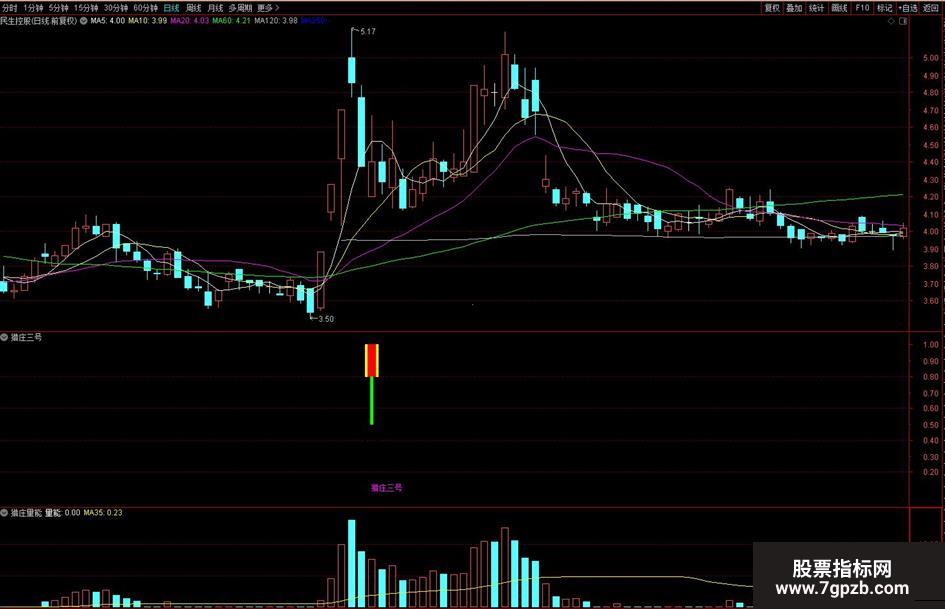
Task: Click the MA10: 3.99 value label
Action: (x=148, y=21)
